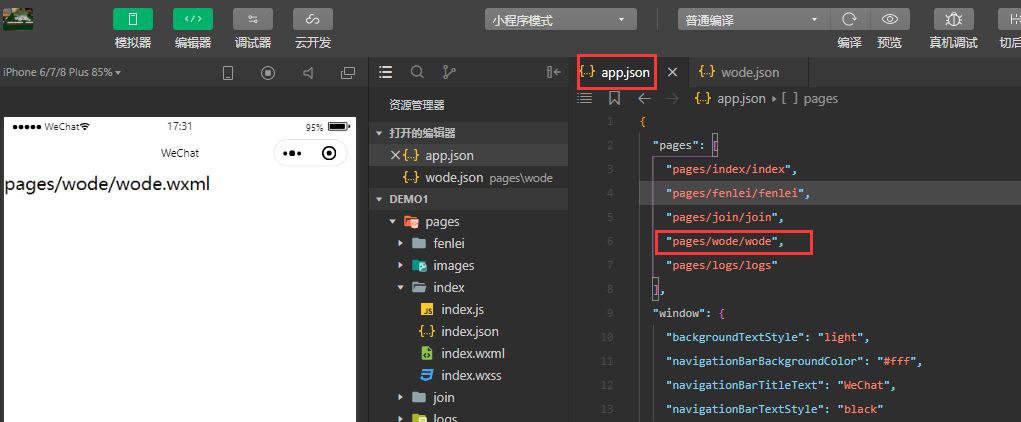Click the simulator stop/record circle icon

[268, 73]
